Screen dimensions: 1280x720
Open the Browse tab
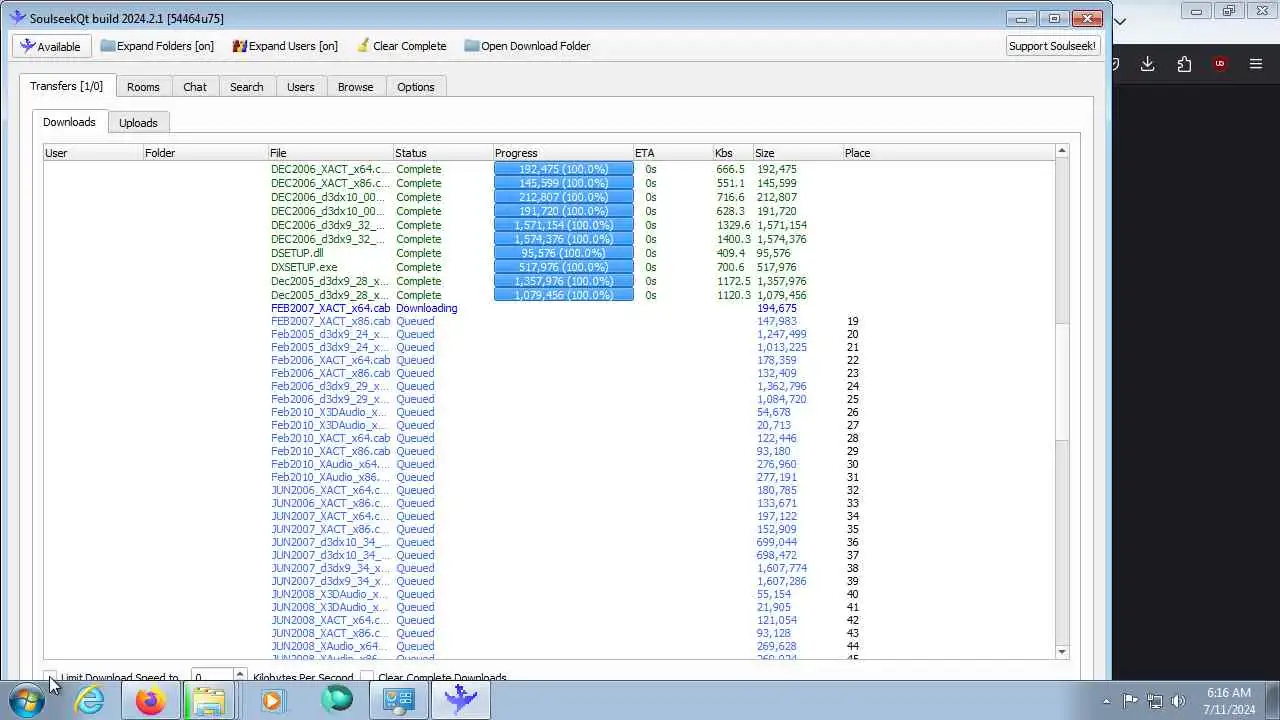pyautogui.click(x=355, y=87)
